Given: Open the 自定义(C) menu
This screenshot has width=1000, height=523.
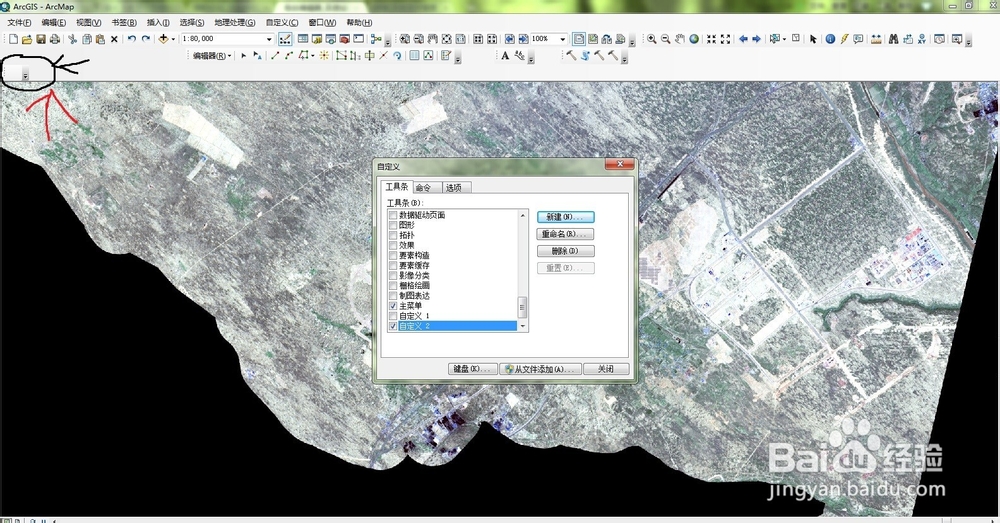Looking at the screenshot, I should 282,22.
